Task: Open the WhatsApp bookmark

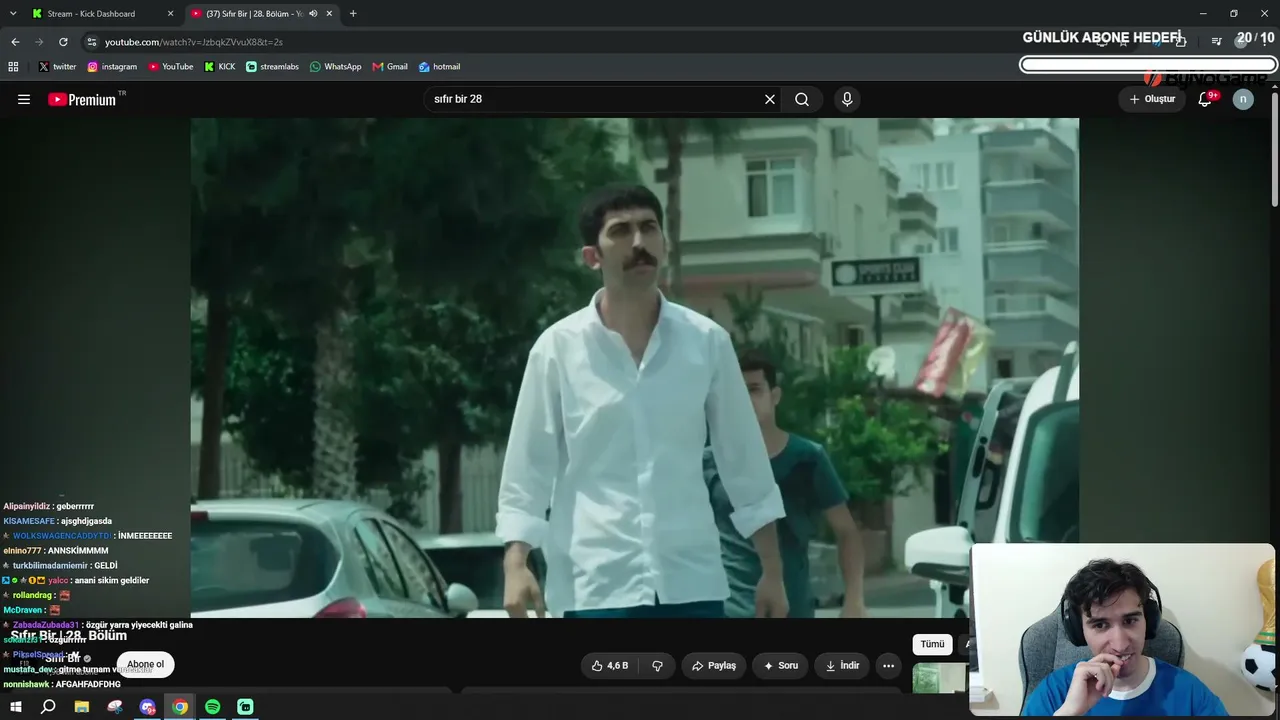Action: [x=335, y=67]
